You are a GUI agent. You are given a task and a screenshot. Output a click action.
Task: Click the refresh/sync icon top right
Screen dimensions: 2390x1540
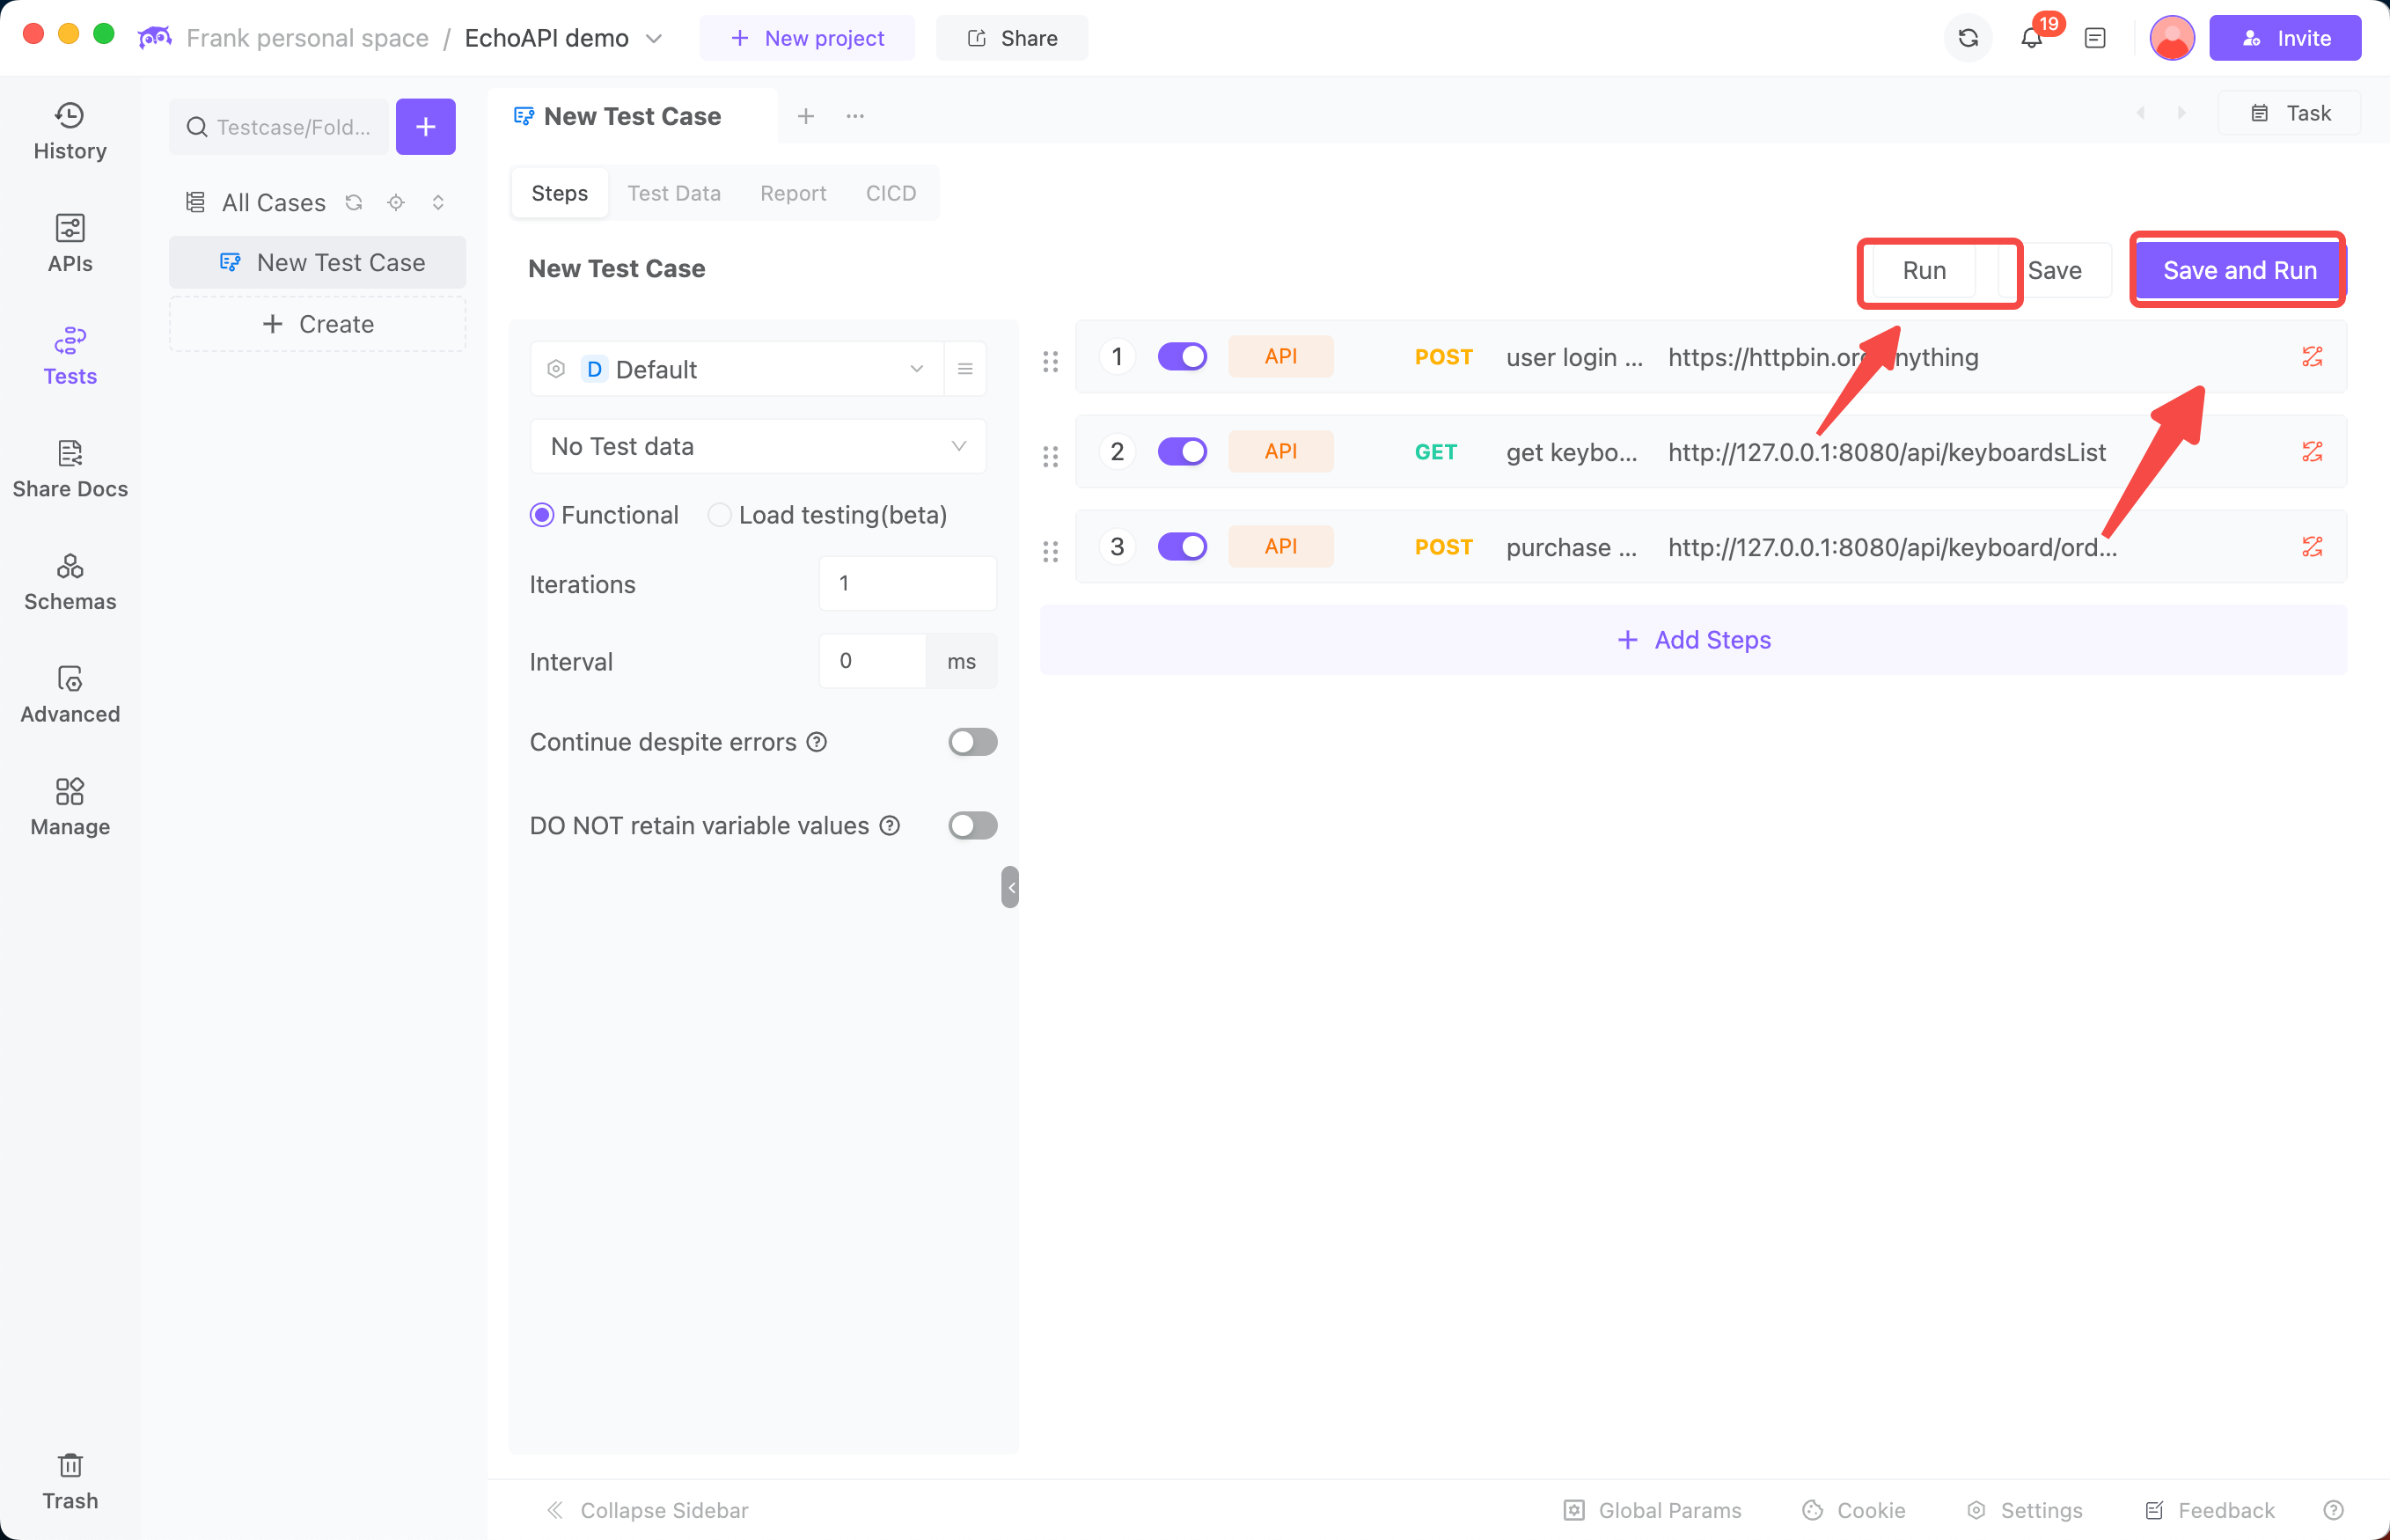(1970, 37)
